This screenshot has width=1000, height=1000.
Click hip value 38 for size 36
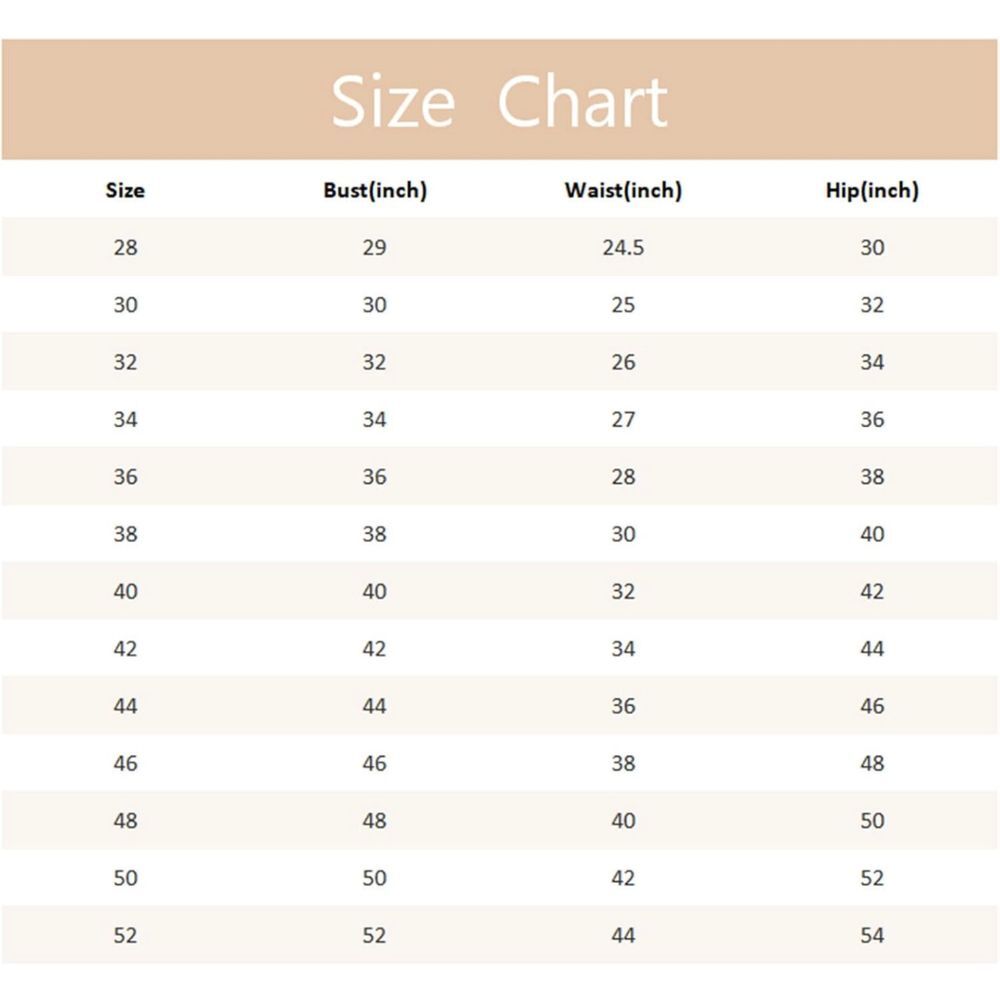point(872,476)
